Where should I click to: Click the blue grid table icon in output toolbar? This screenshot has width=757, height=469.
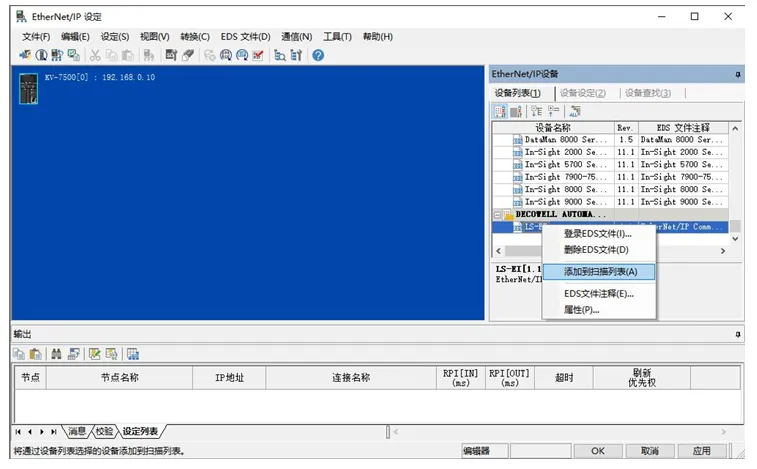(133, 354)
